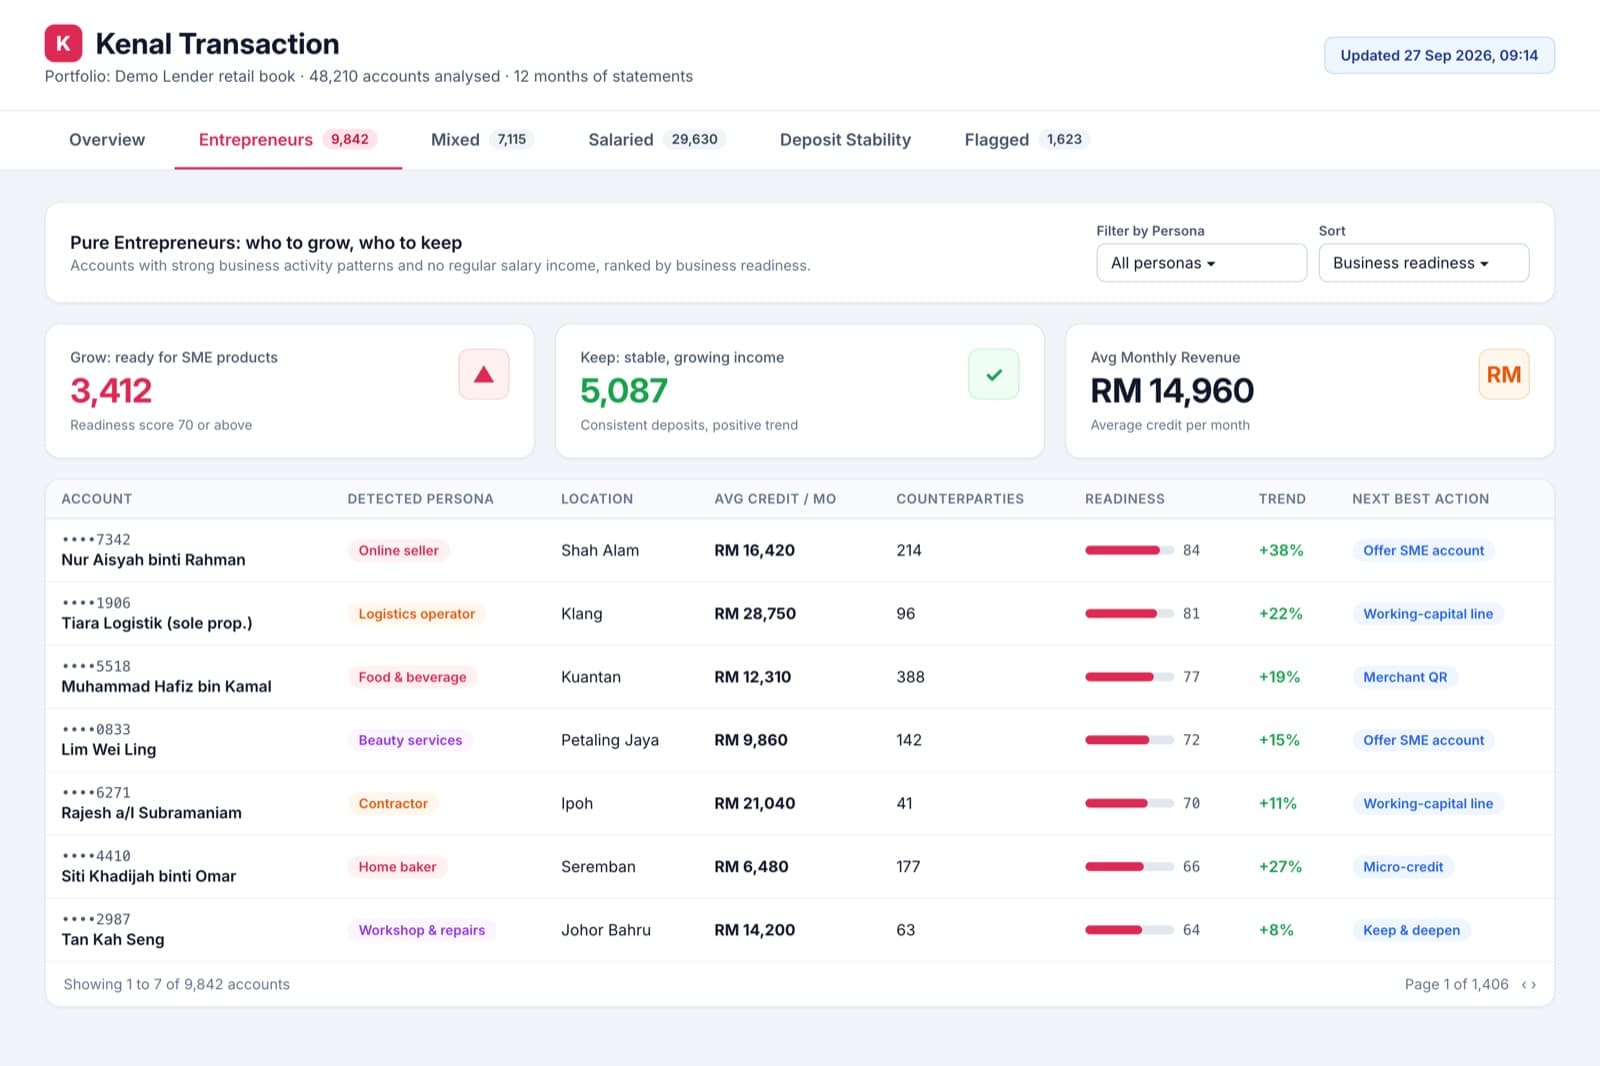Viewport: 1600px width, 1066px height.
Task: Click account name Tan Kah Seng
Action: (113, 940)
